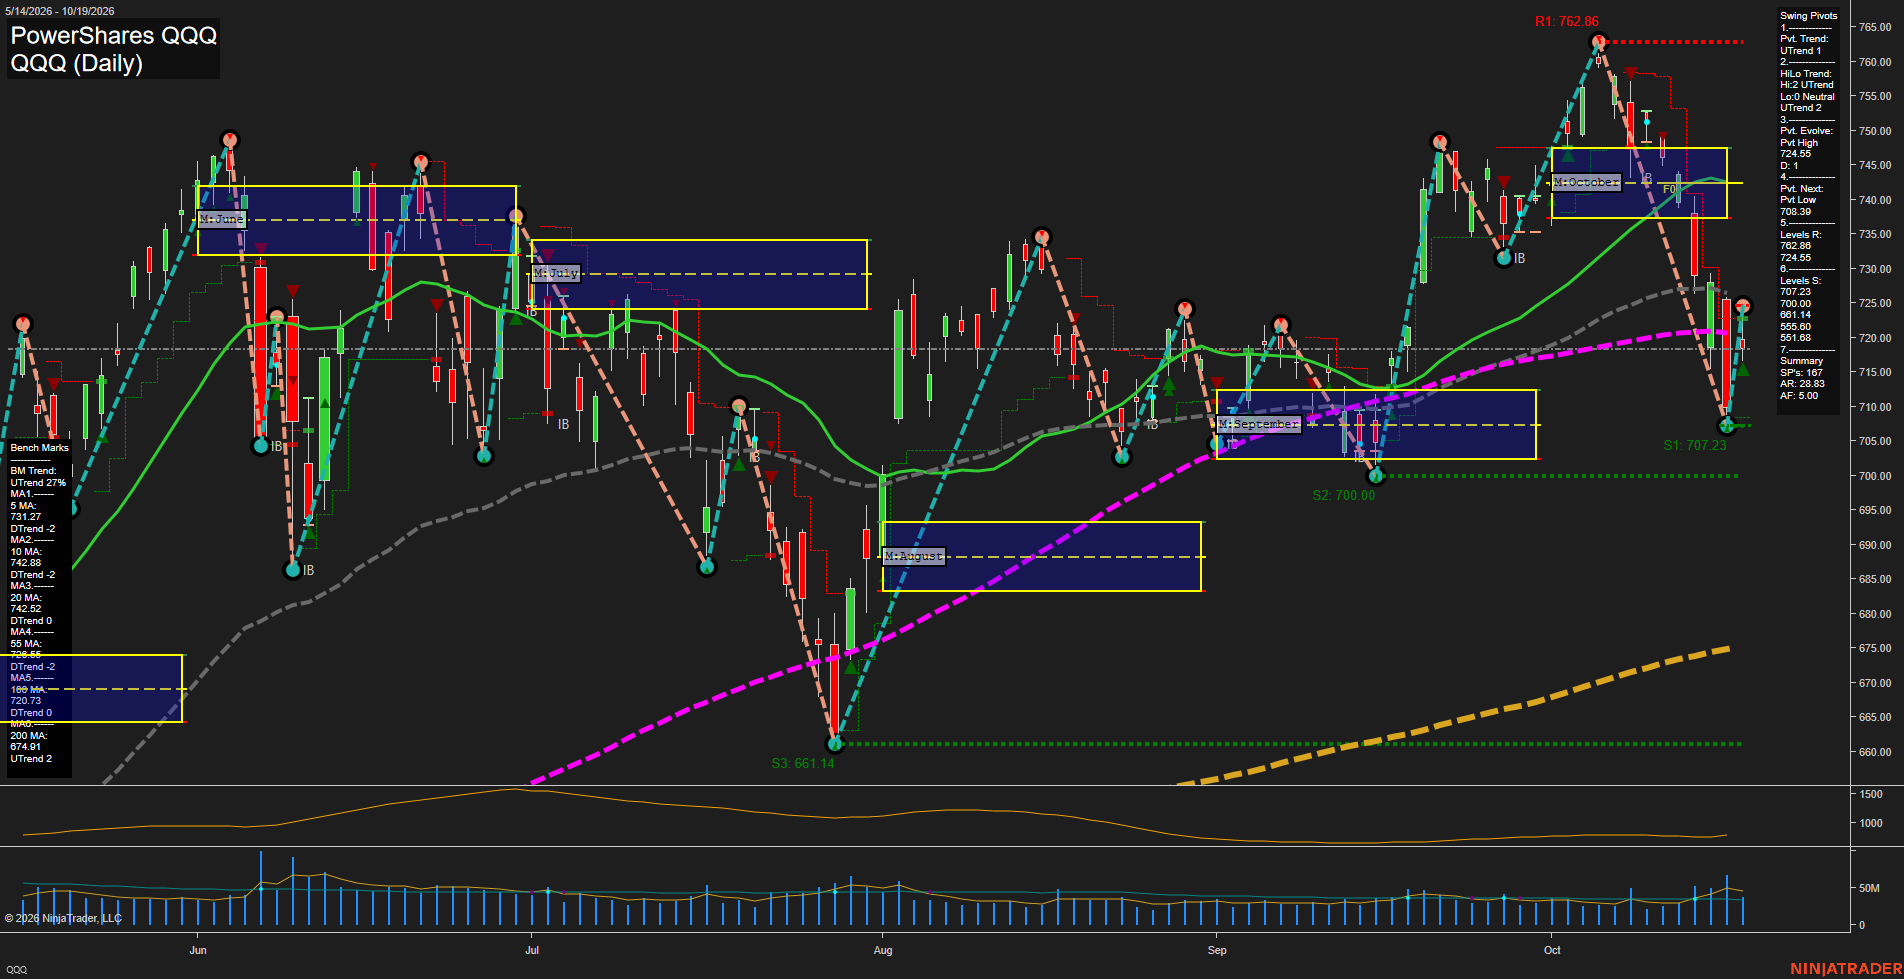Select the M:October monthly range label

click(x=1586, y=182)
